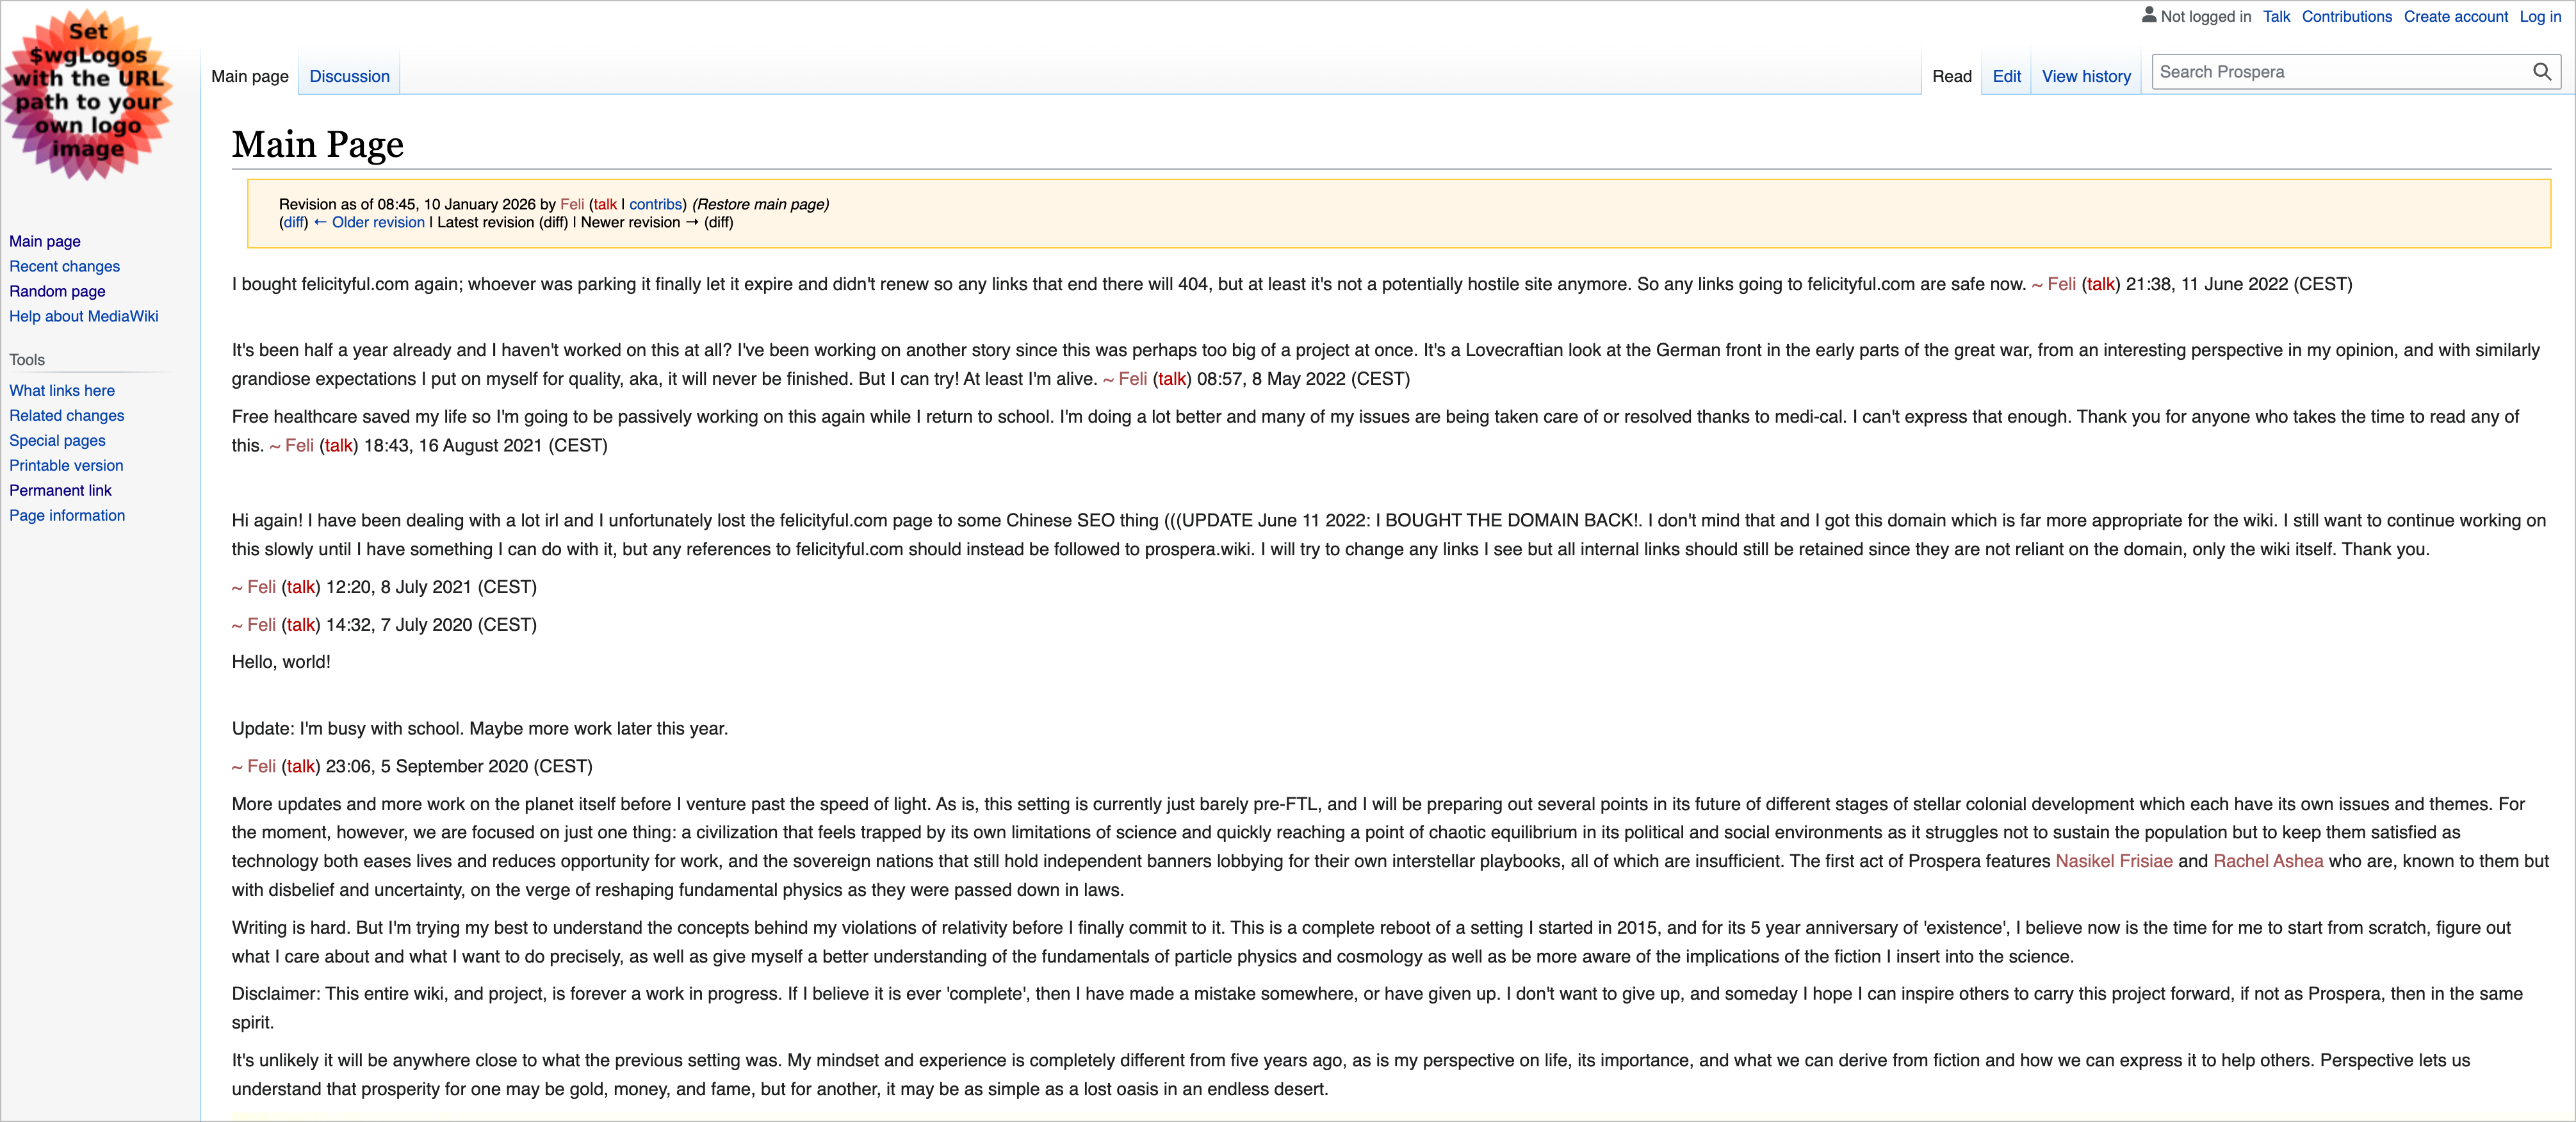Click the Log in link
The height and width of the screenshot is (1122, 2576).
click(2540, 16)
